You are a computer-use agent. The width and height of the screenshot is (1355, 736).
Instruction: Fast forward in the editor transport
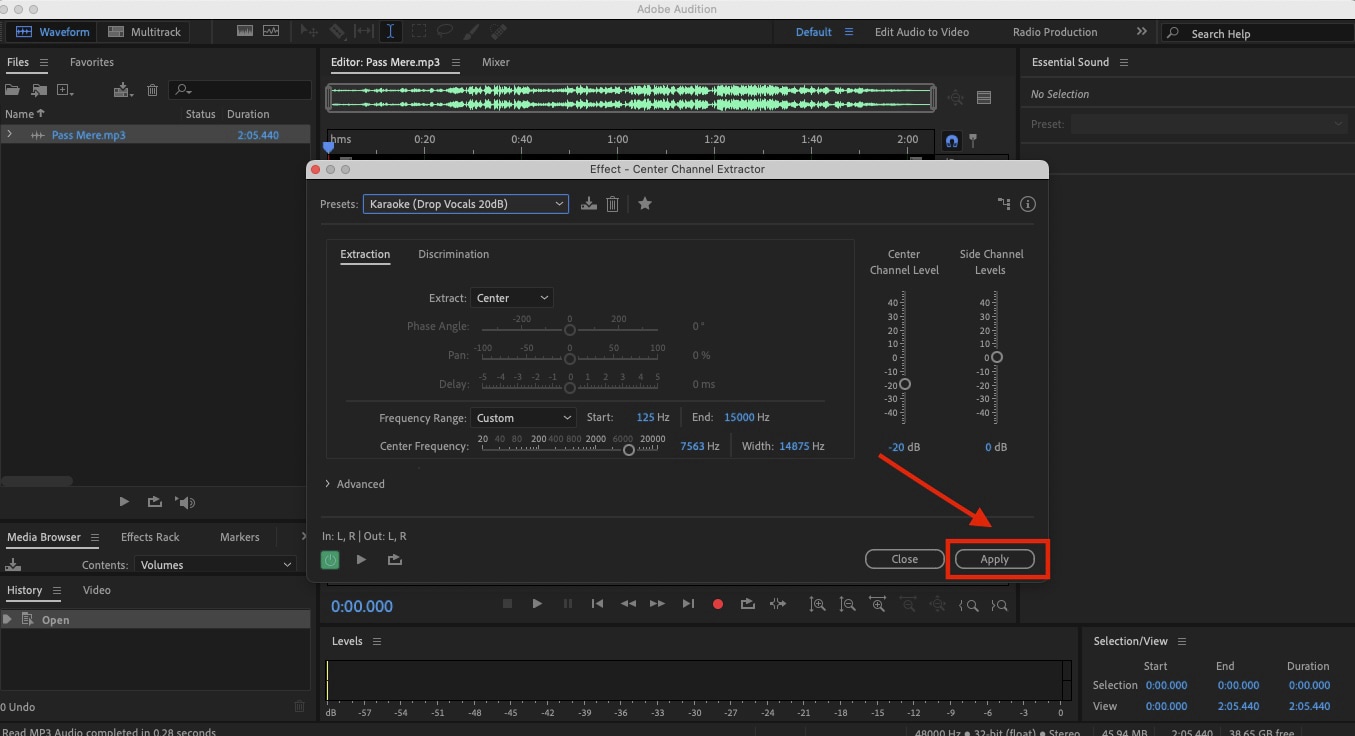pyautogui.click(x=657, y=604)
